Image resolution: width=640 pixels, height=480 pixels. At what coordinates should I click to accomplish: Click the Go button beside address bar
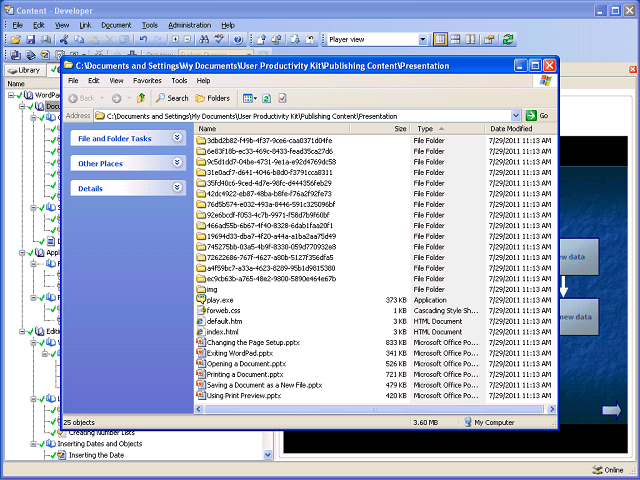(537, 116)
